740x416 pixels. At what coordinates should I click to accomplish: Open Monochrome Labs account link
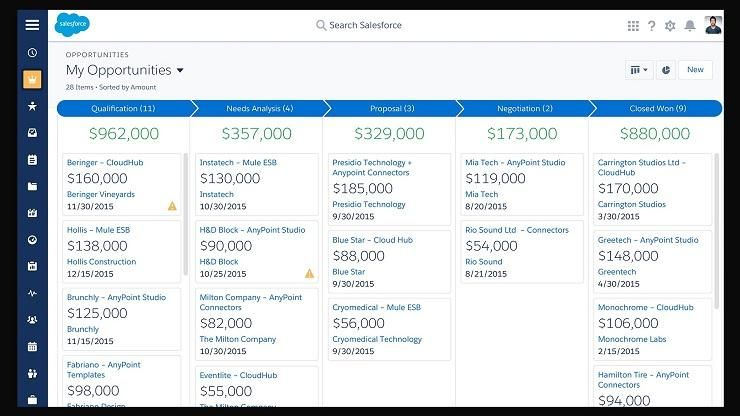pyautogui.click(x=632, y=339)
